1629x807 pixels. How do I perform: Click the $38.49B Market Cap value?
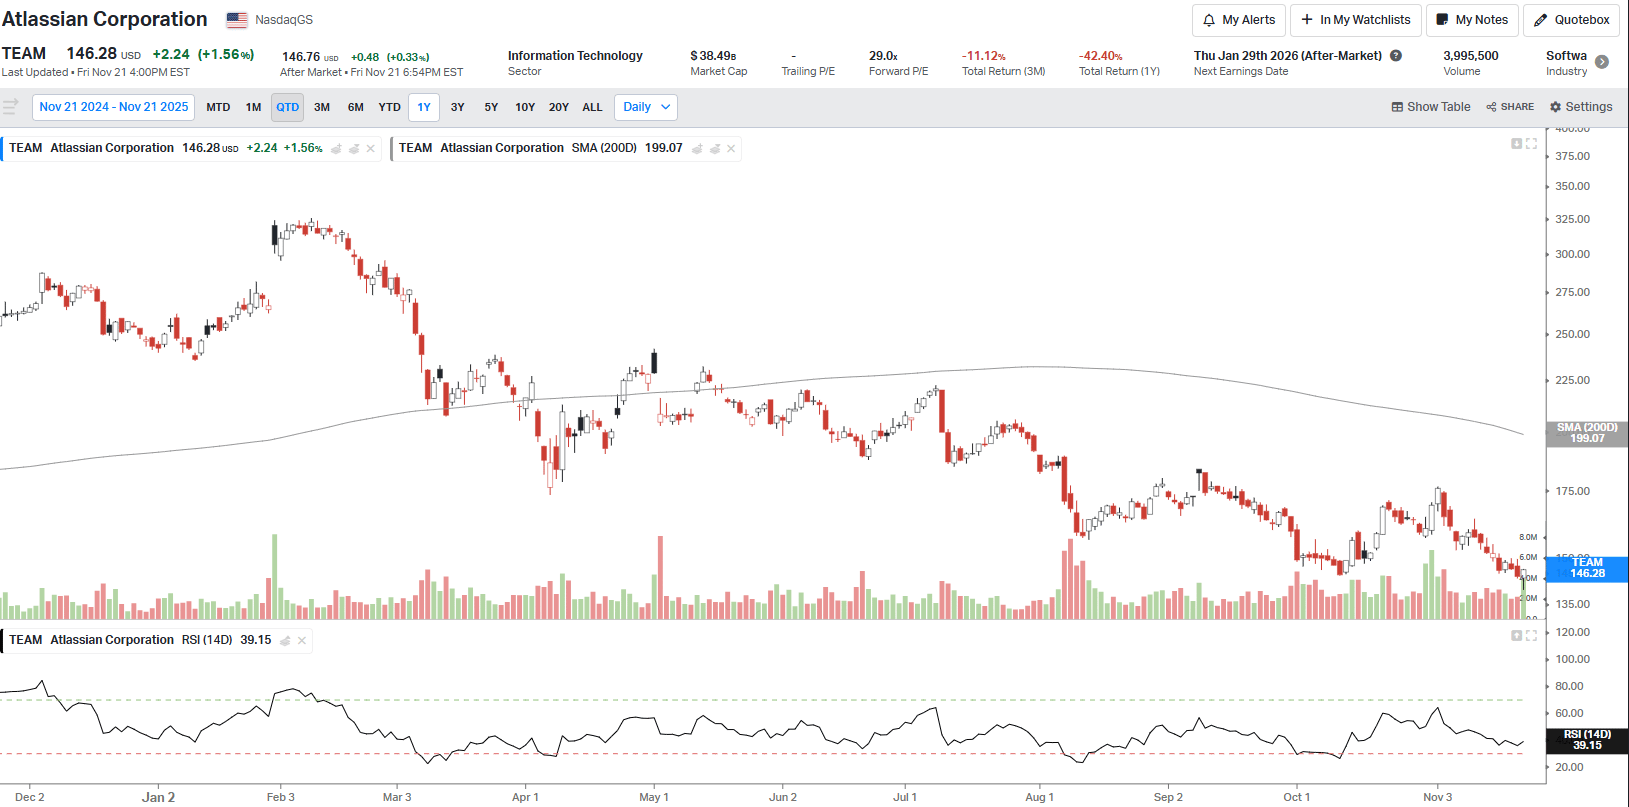point(713,56)
